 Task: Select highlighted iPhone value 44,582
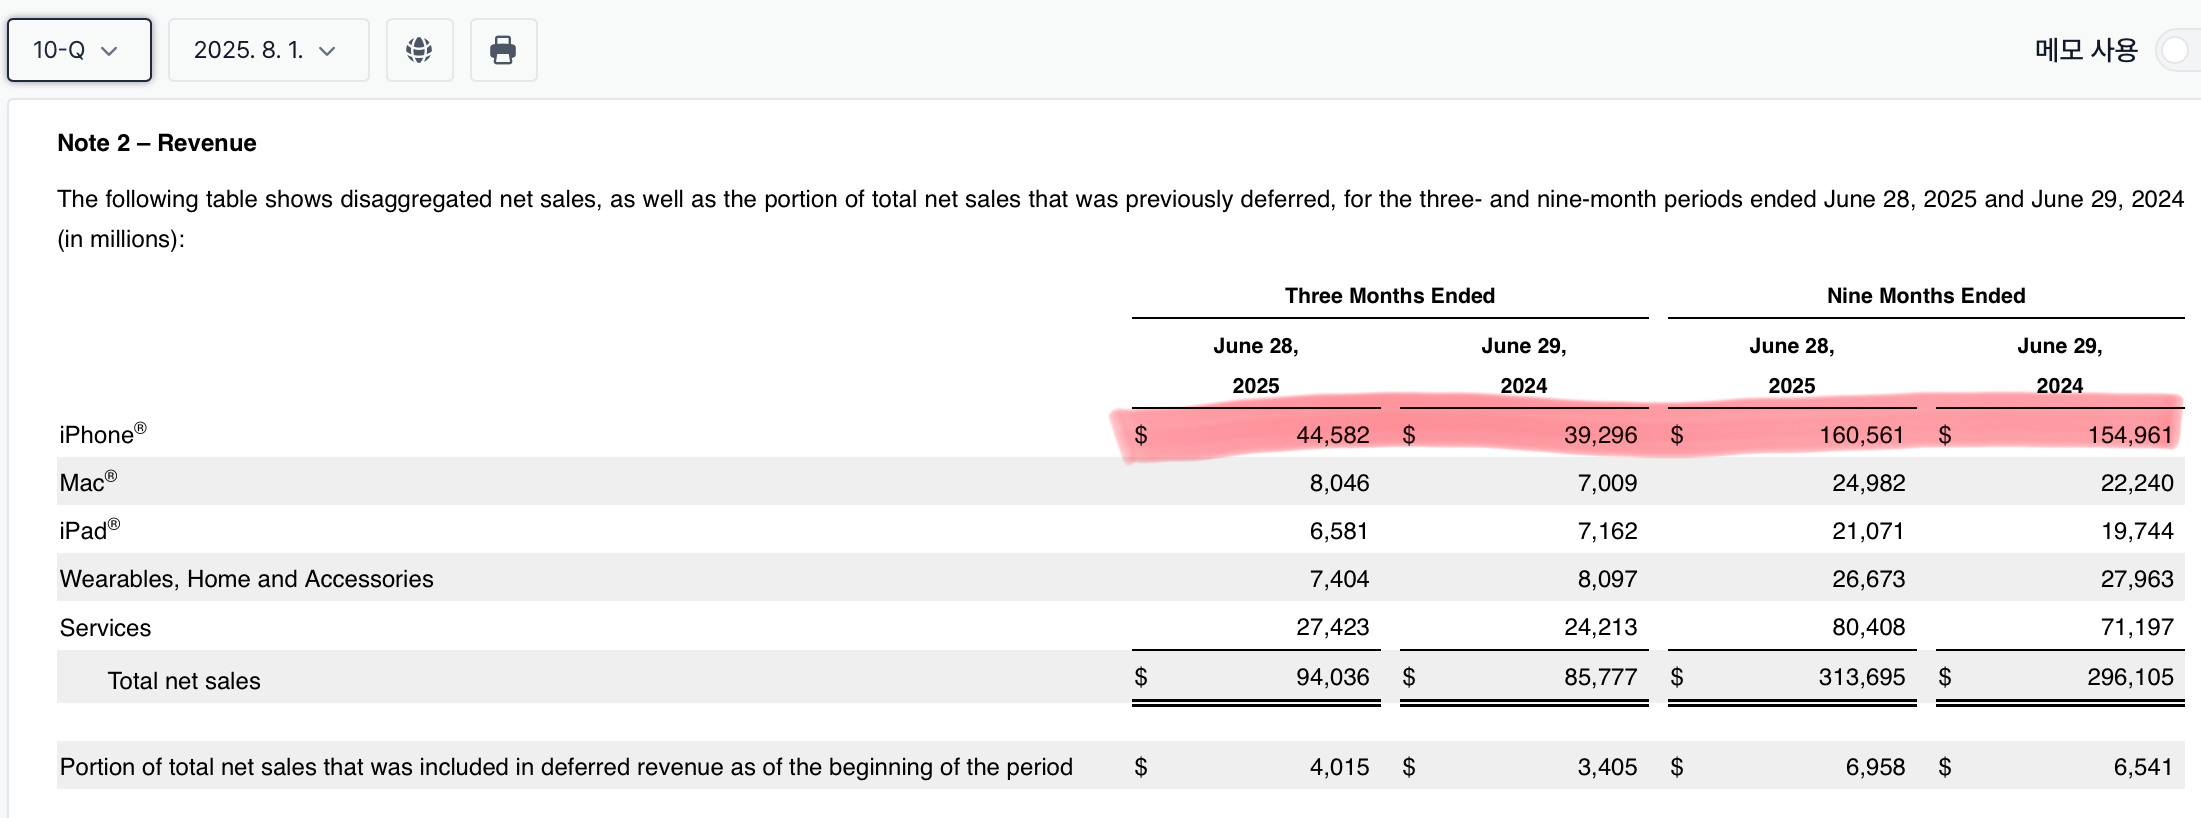(1332, 435)
